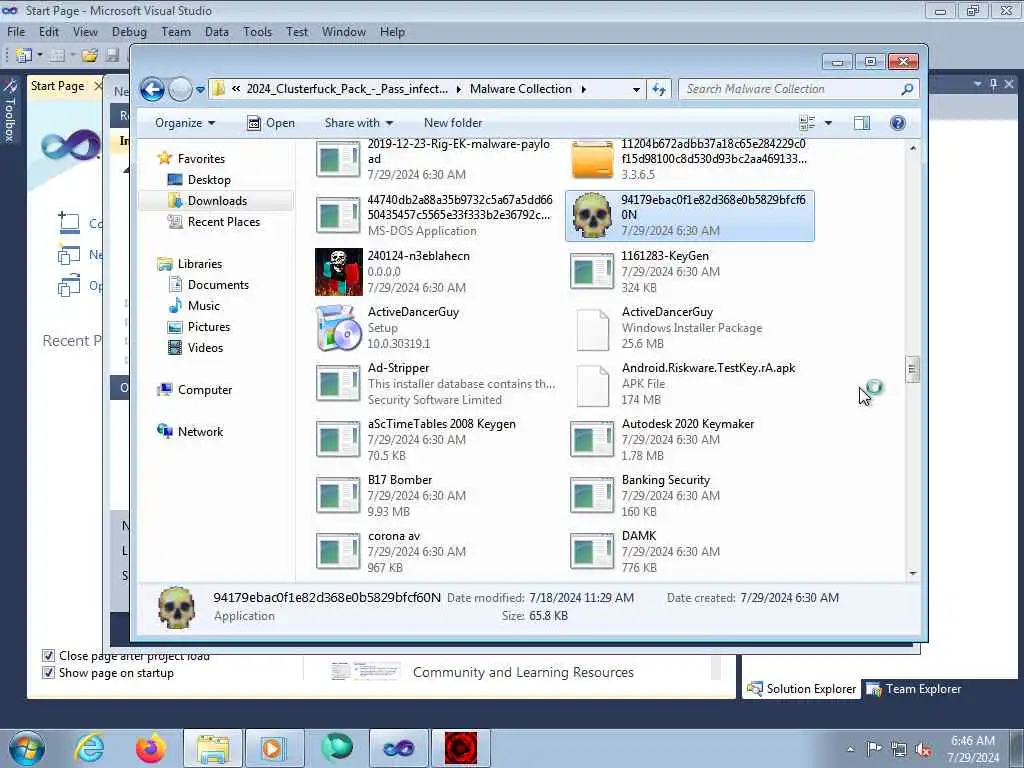Open Pictures library in navigation pane
The image size is (1024, 768).
pyautogui.click(x=199, y=327)
